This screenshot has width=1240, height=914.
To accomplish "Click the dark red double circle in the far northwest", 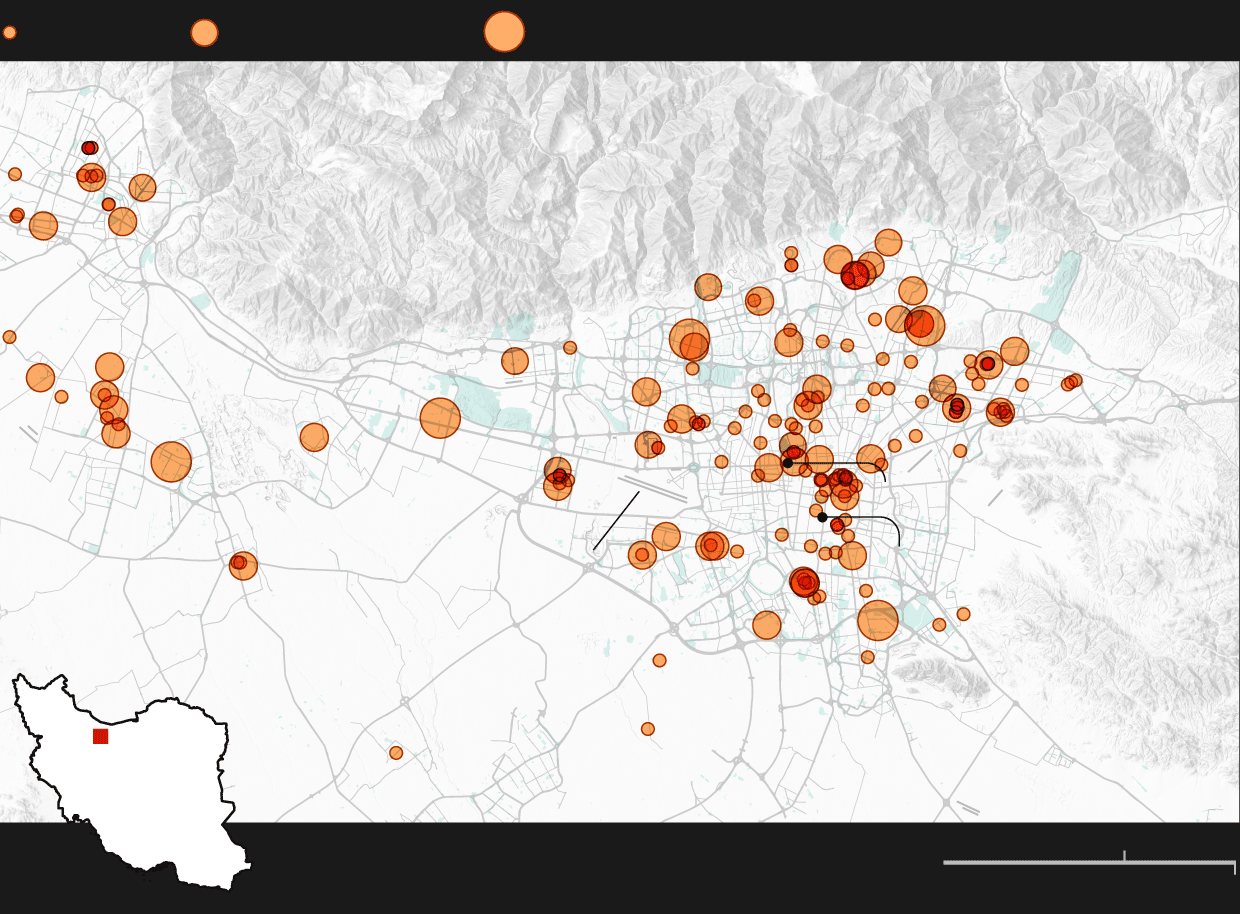I will 89,148.
